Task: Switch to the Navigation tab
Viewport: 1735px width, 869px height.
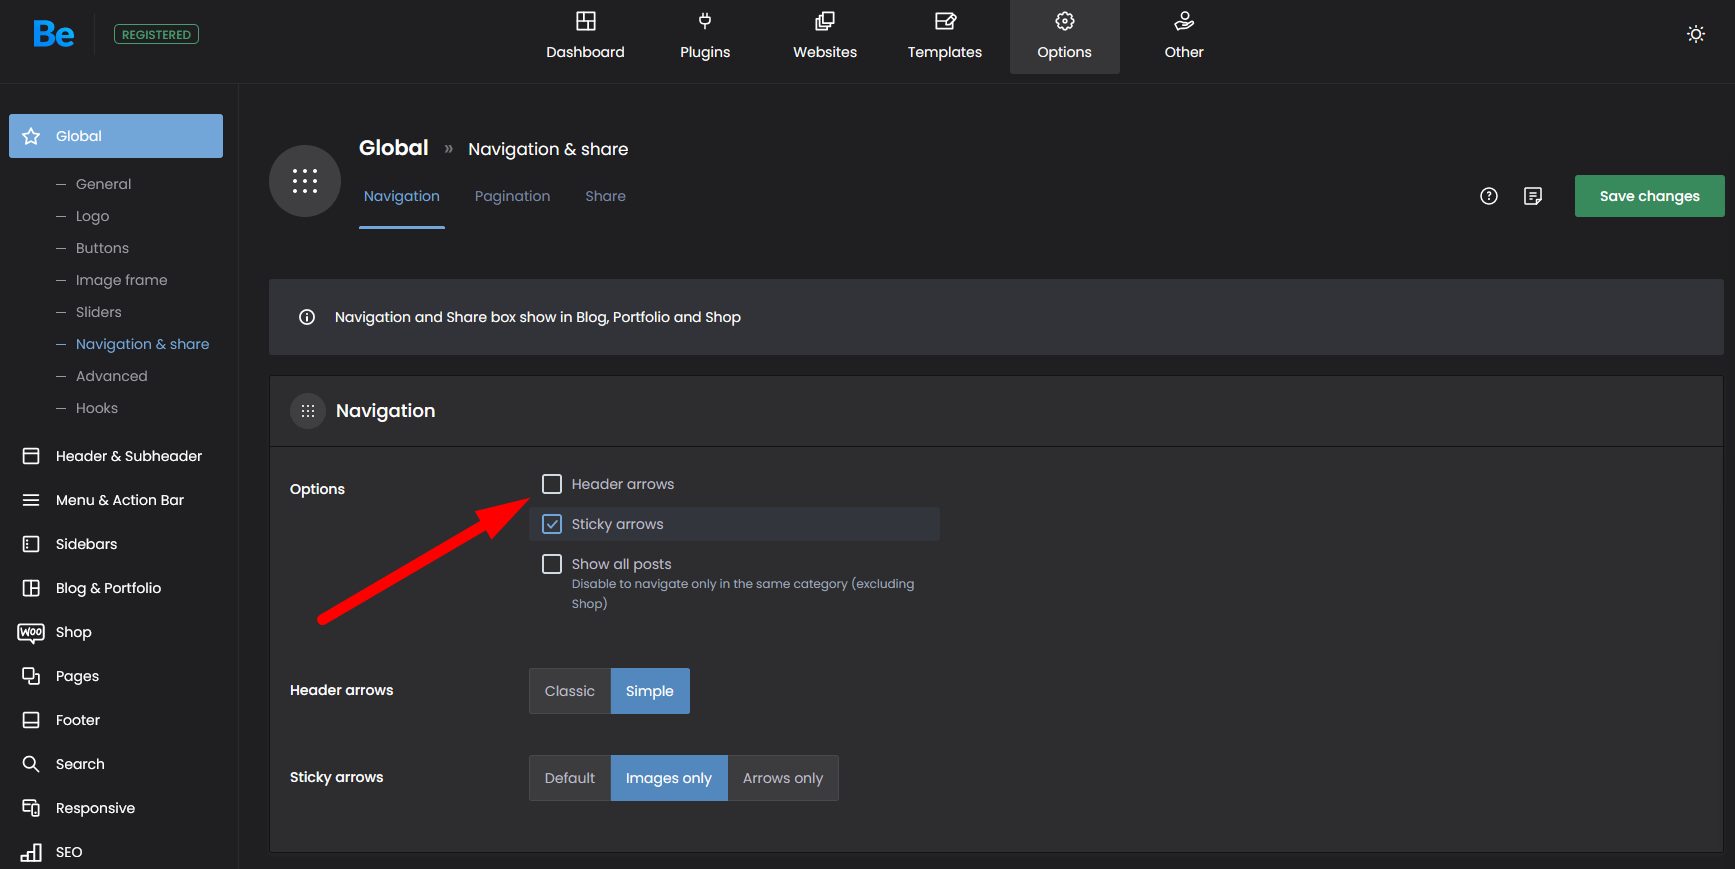Action: 402,196
